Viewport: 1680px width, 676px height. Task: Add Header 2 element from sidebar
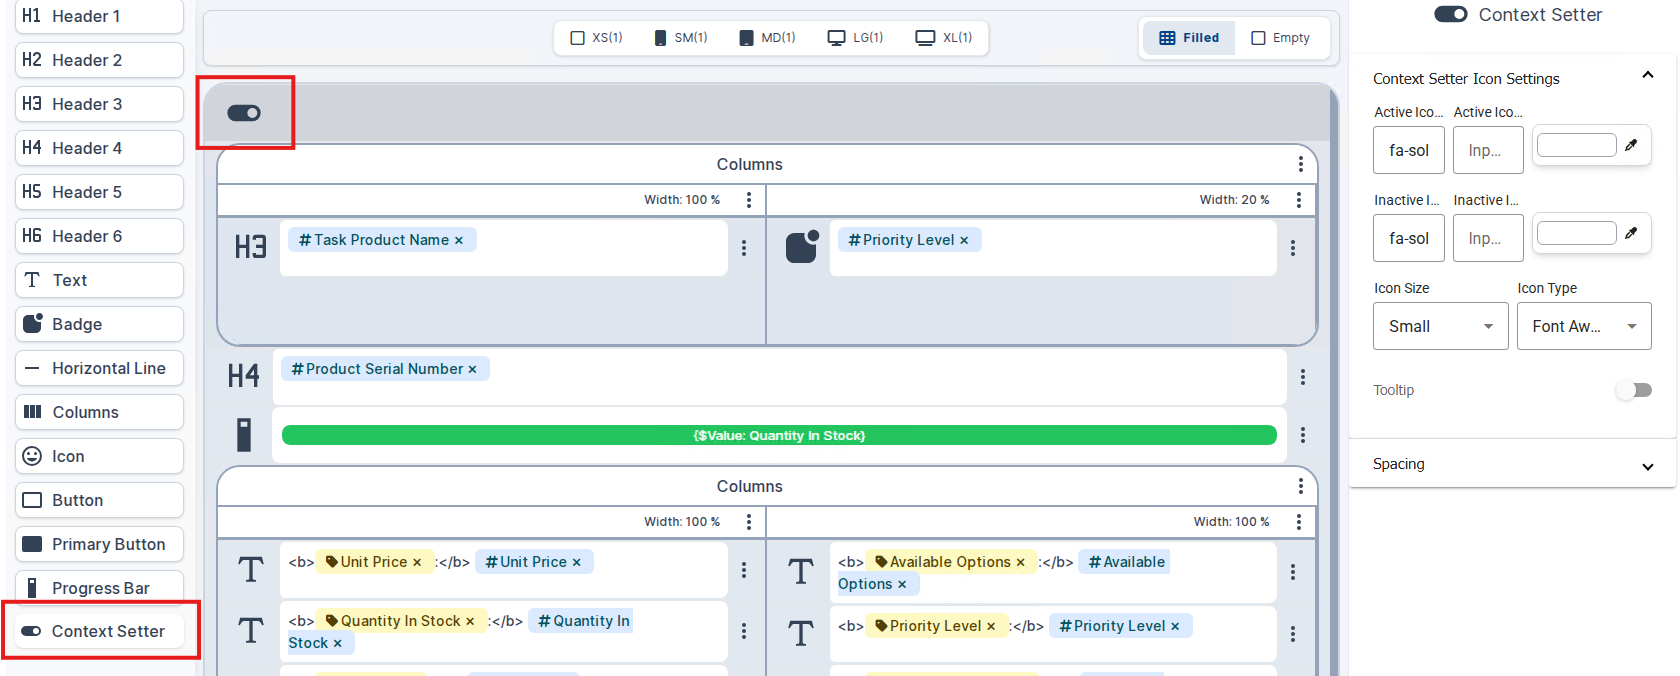click(99, 60)
